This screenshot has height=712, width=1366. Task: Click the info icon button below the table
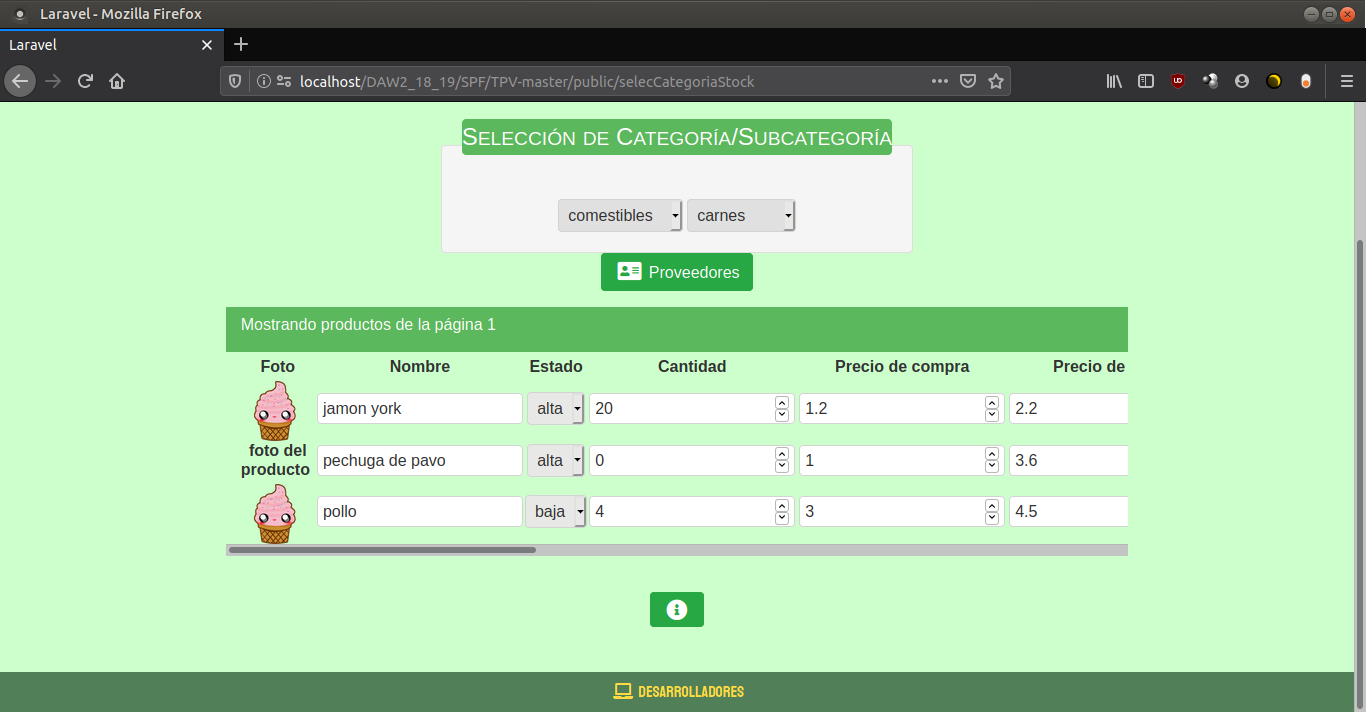(676, 609)
